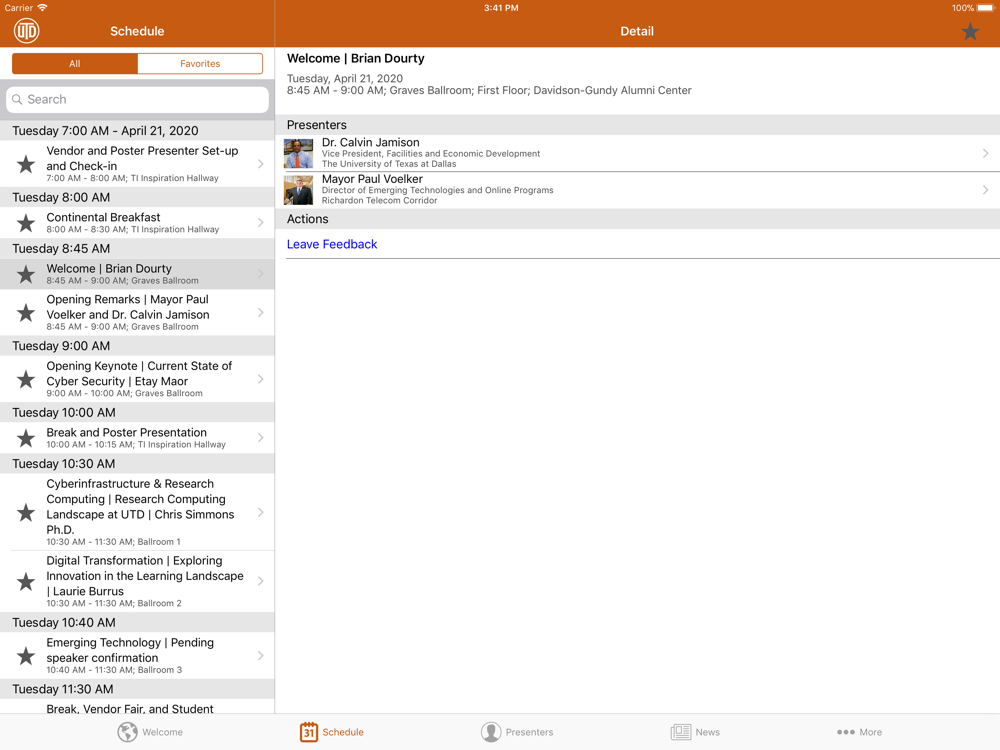Click the search magnifier icon

(x=17, y=99)
